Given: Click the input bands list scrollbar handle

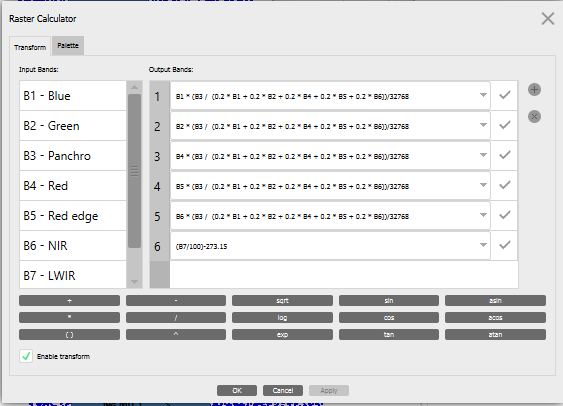Looking at the screenshot, I should (x=135, y=171).
